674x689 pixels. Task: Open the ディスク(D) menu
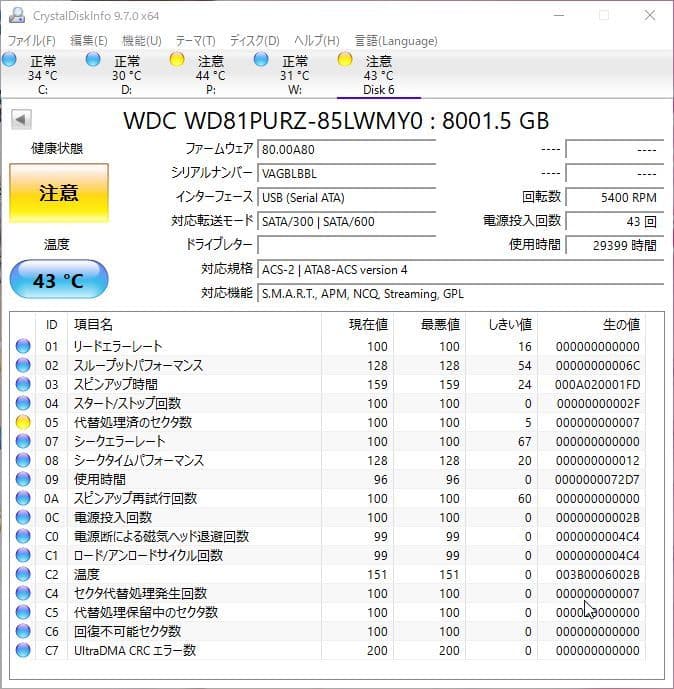click(x=255, y=41)
